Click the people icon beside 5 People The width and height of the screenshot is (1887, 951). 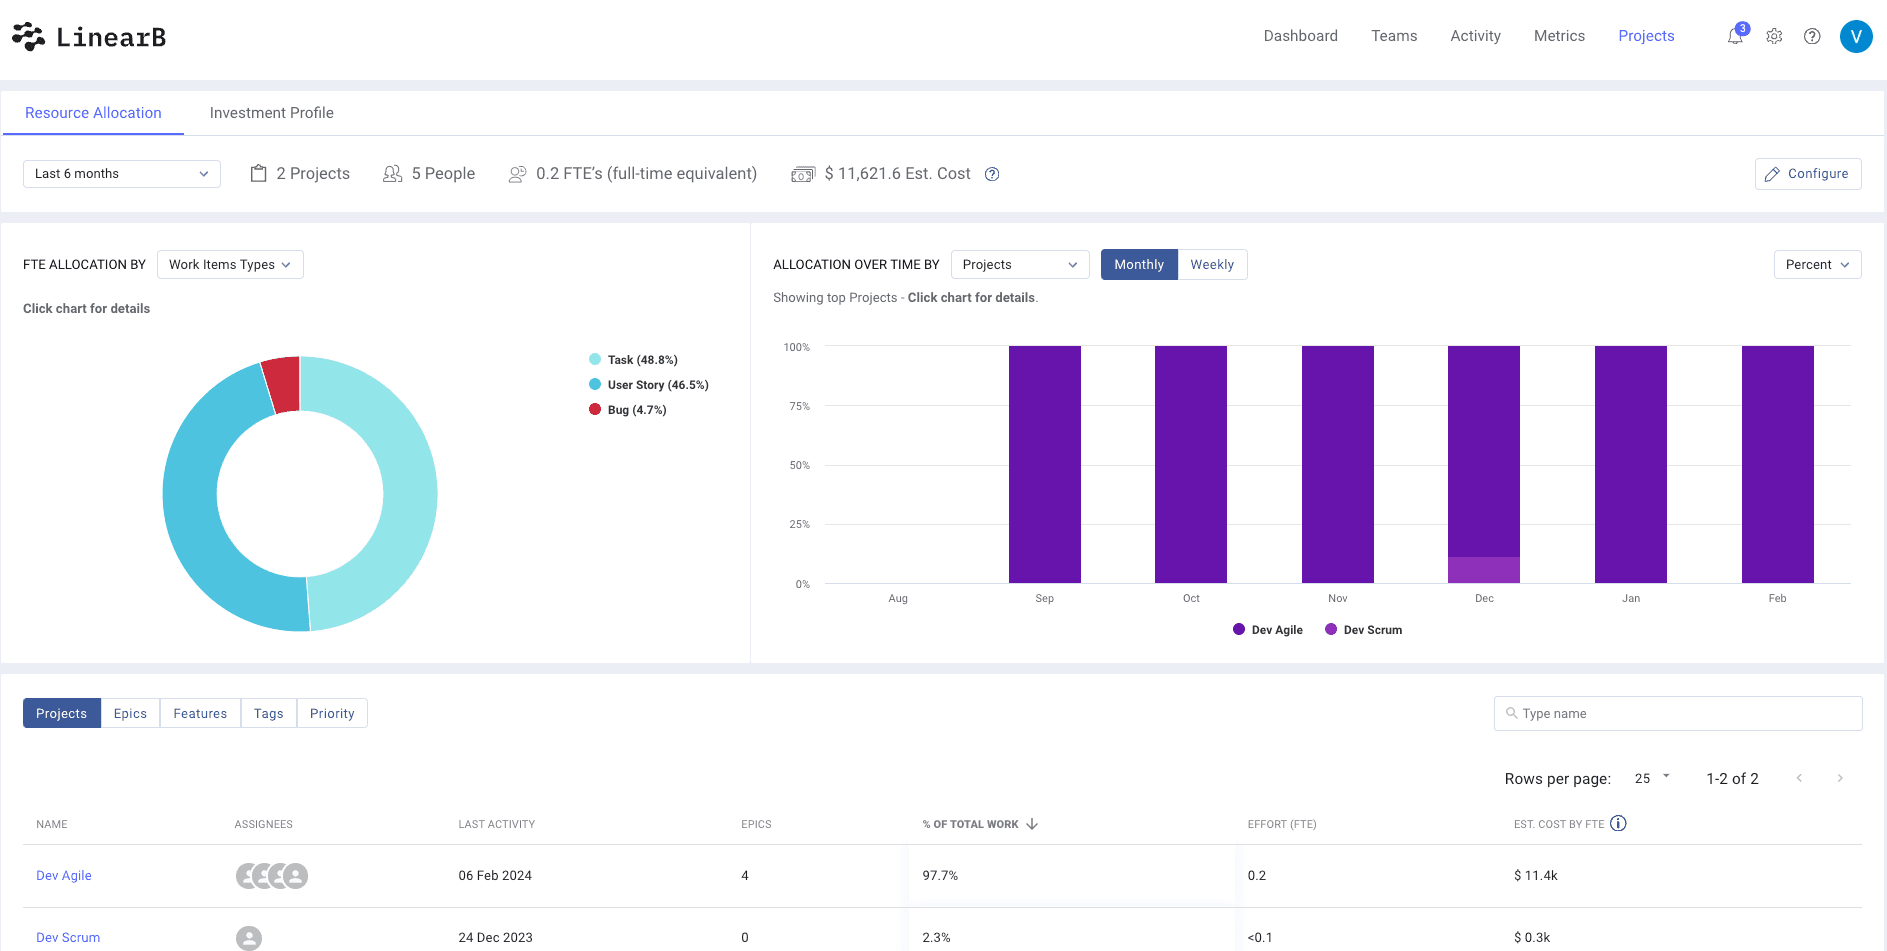click(x=392, y=174)
